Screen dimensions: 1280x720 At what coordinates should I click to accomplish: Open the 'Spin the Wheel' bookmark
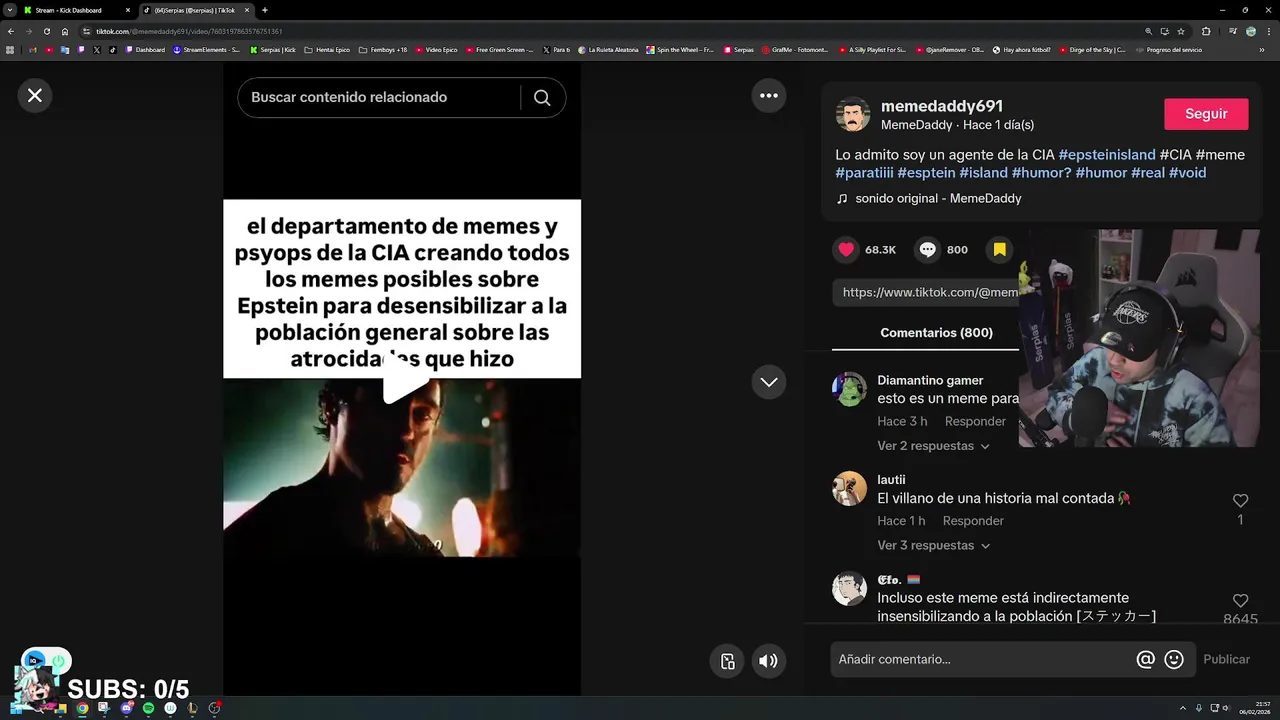[680, 49]
